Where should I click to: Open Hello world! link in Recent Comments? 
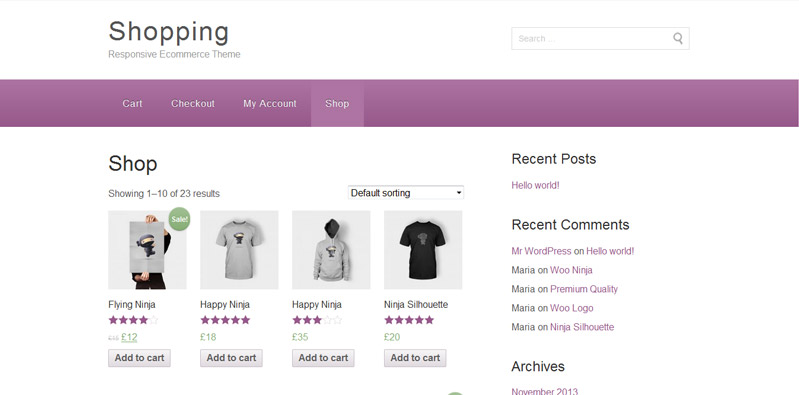610,251
